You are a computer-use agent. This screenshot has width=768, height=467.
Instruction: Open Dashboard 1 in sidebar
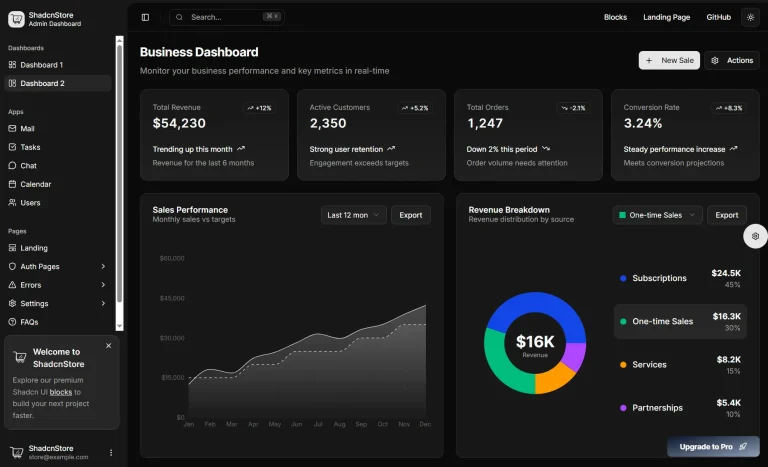click(x=58, y=65)
